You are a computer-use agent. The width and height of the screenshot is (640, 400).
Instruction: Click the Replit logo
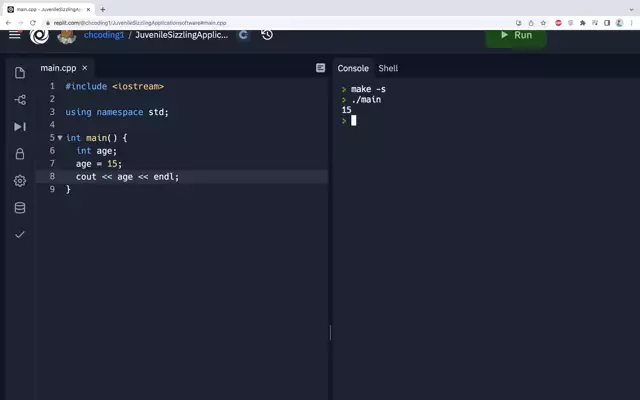pyautogui.click(x=40, y=36)
